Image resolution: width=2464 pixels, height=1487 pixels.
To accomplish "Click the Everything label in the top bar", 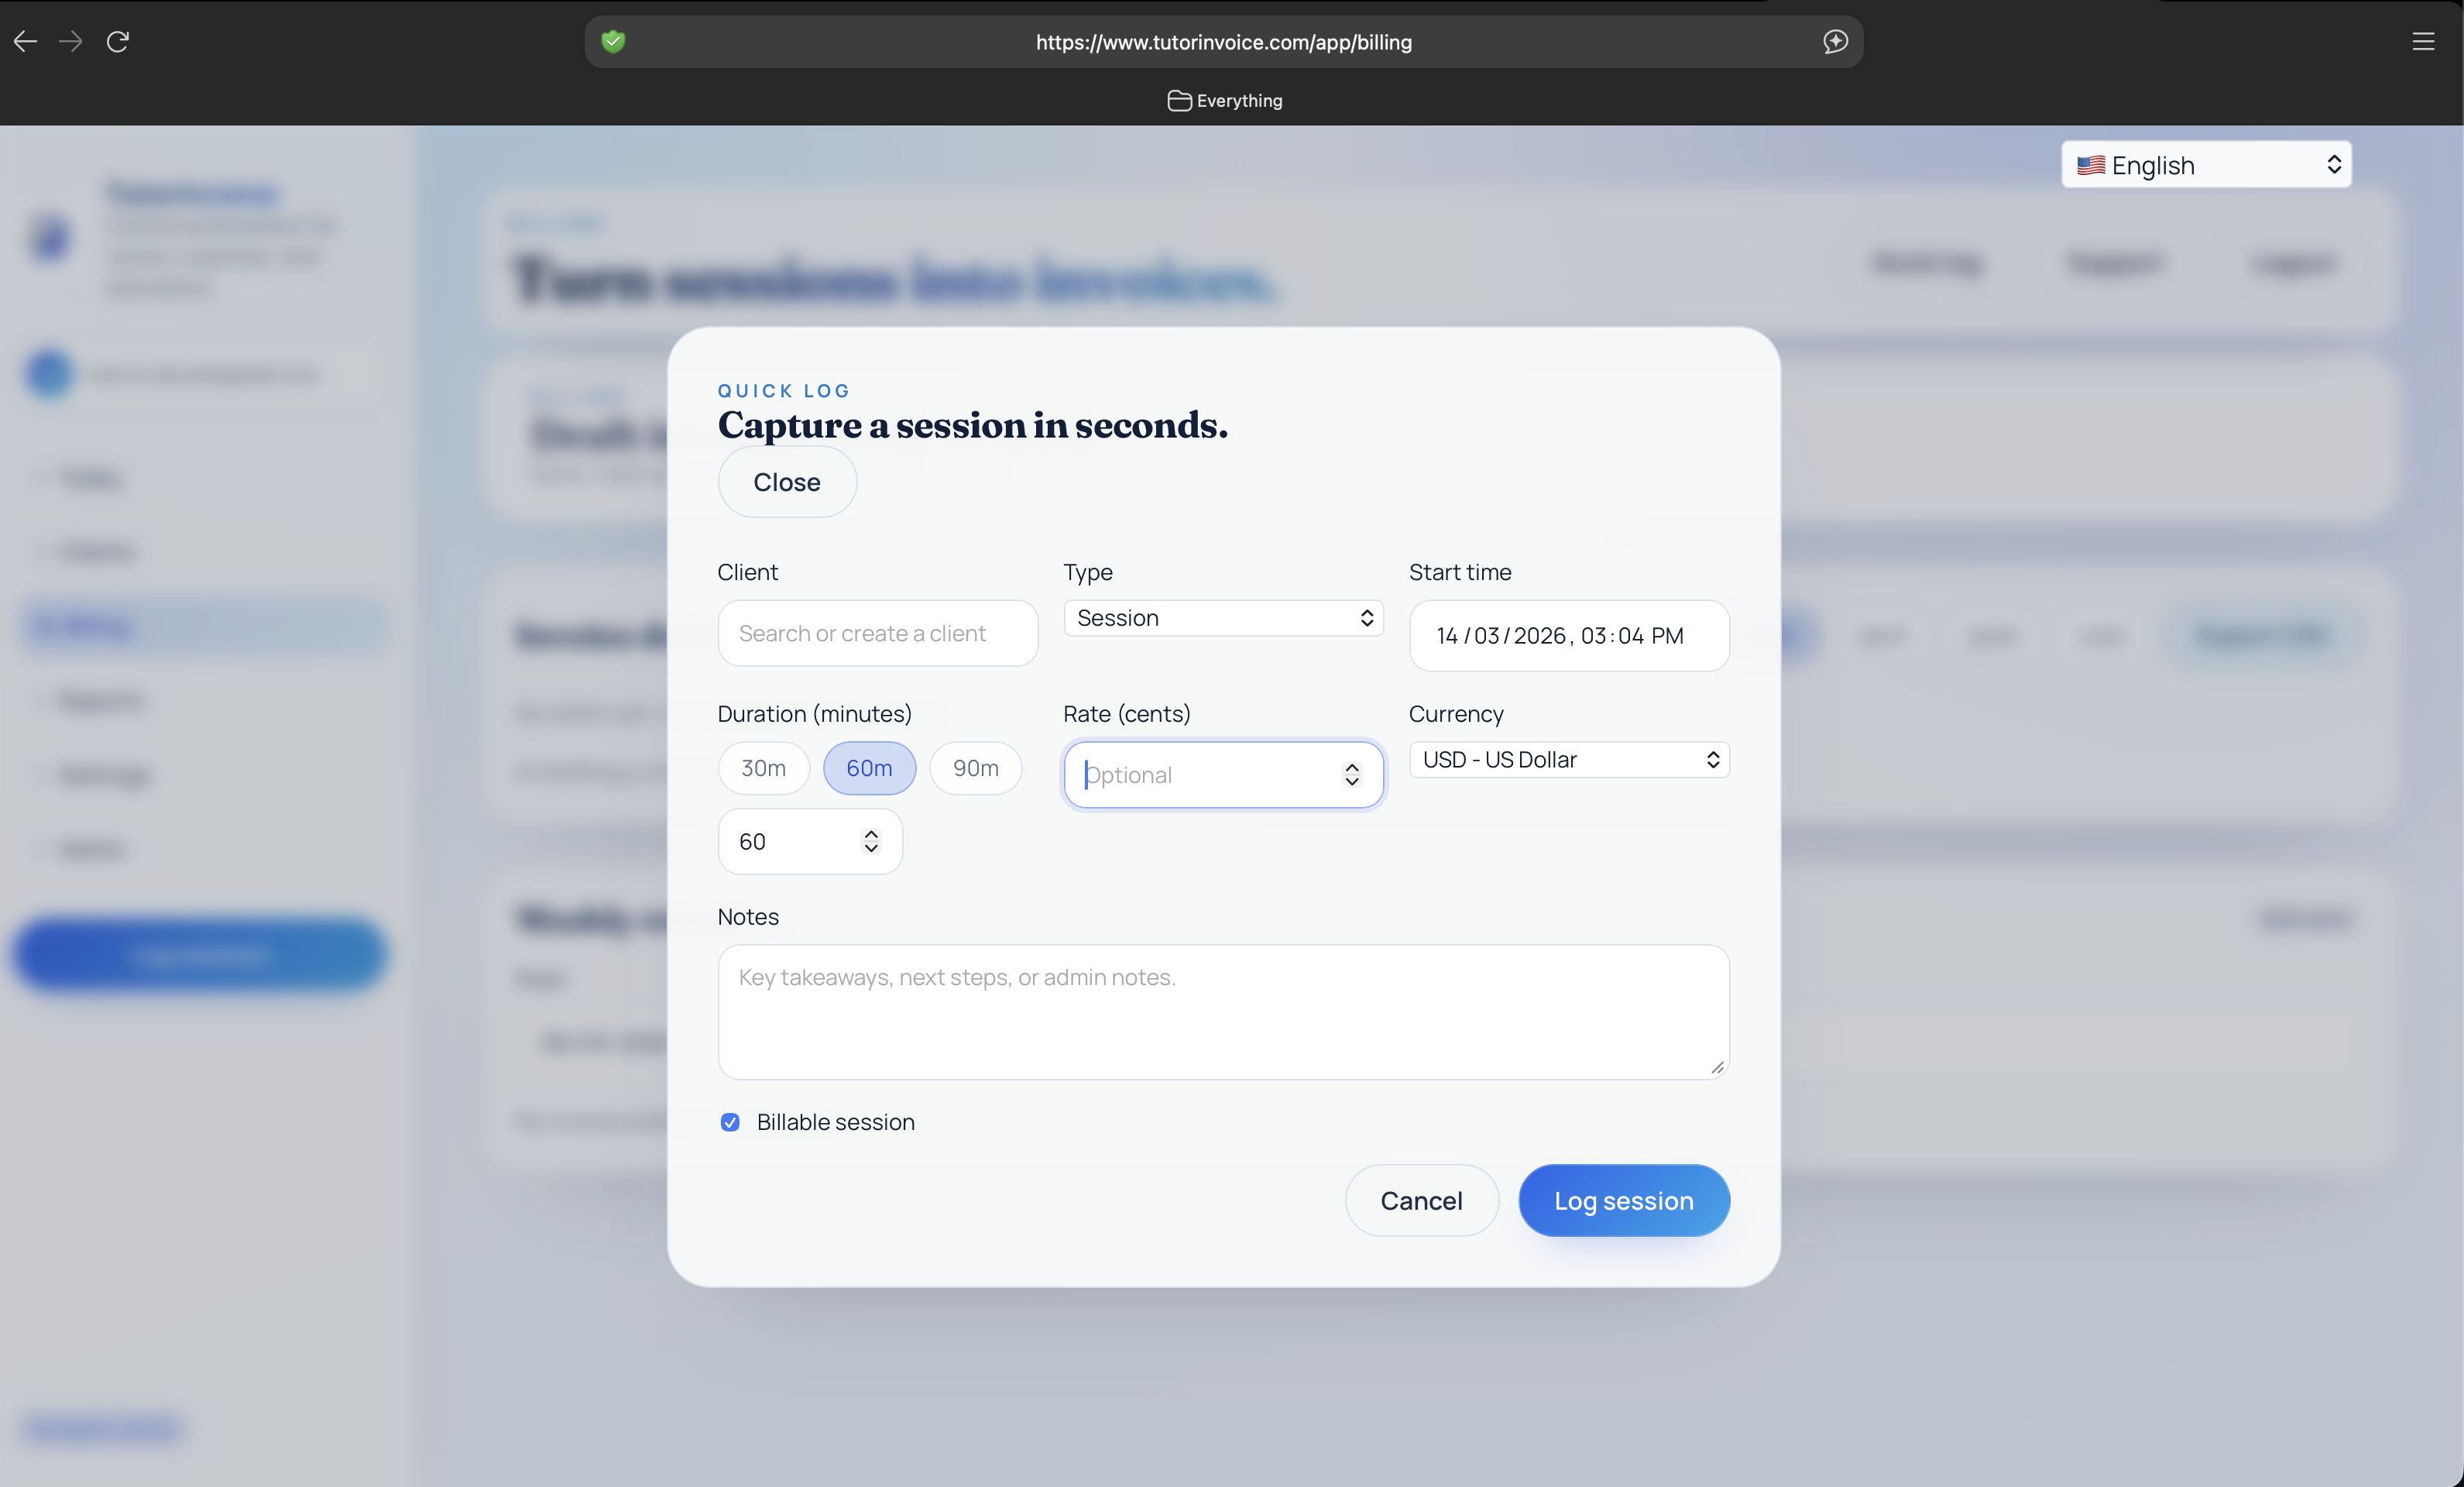I will (1240, 100).
